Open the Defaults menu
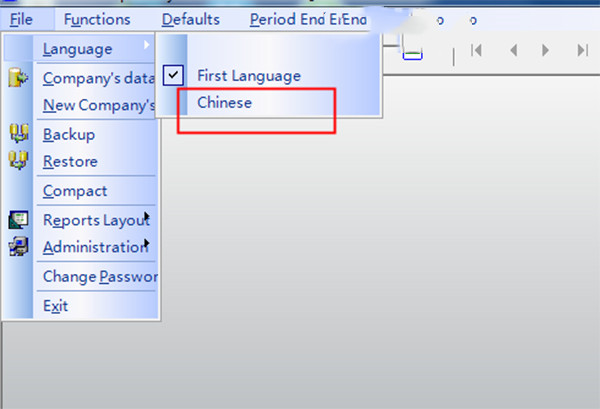This screenshot has height=409, width=600. click(x=190, y=19)
